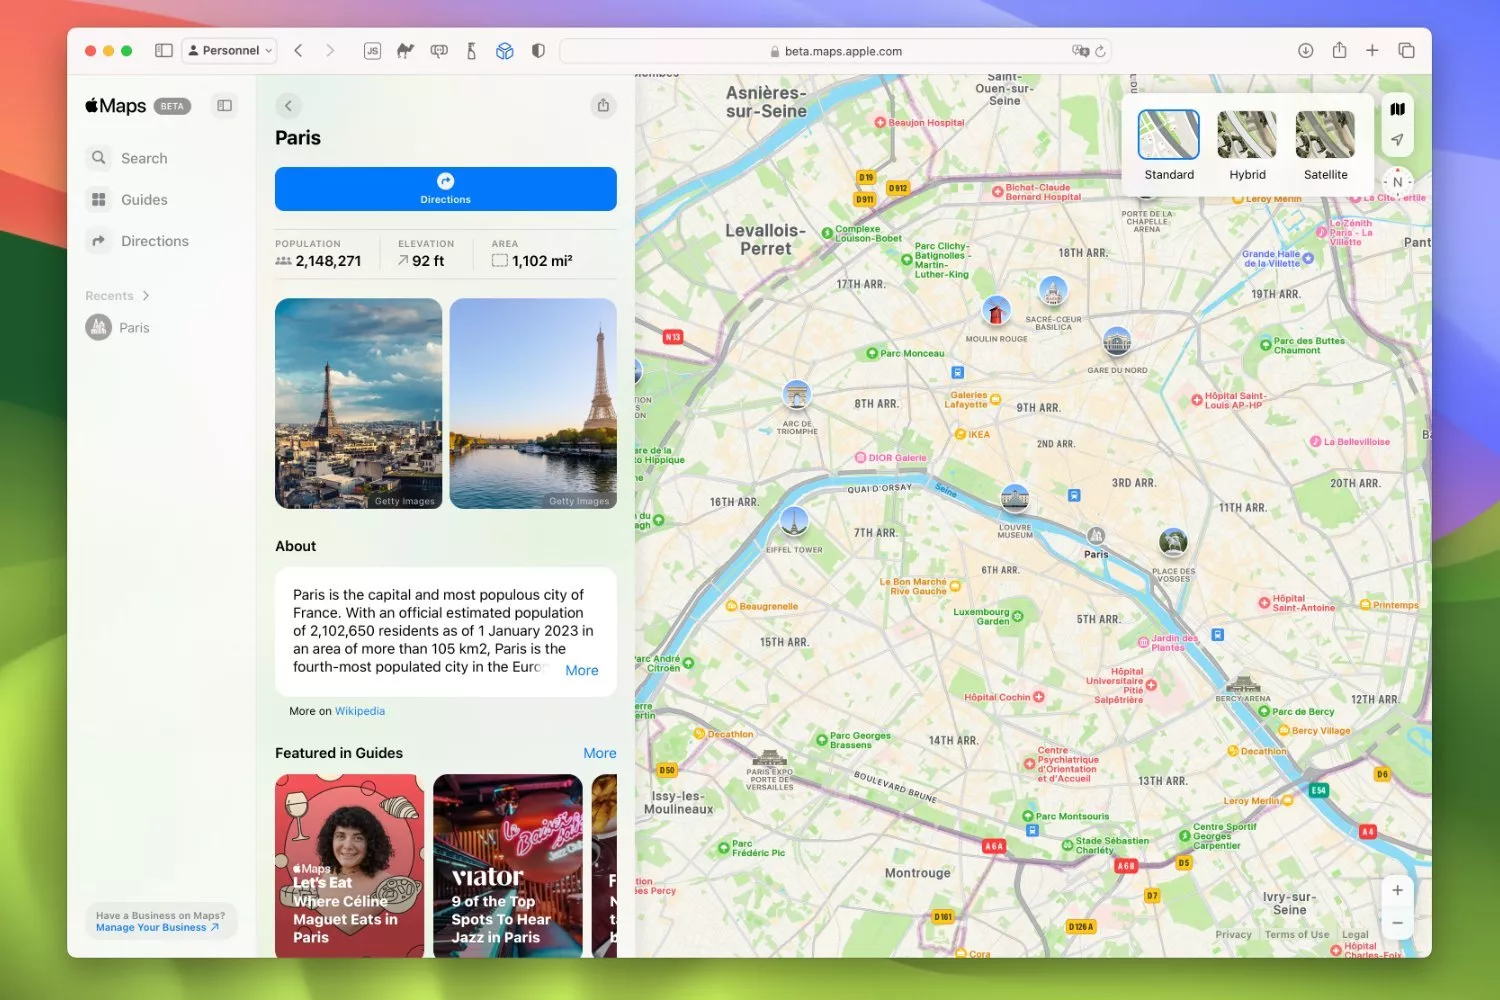Click the Privacy link on map
Image resolution: width=1500 pixels, height=1000 pixels.
click(x=1233, y=935)
